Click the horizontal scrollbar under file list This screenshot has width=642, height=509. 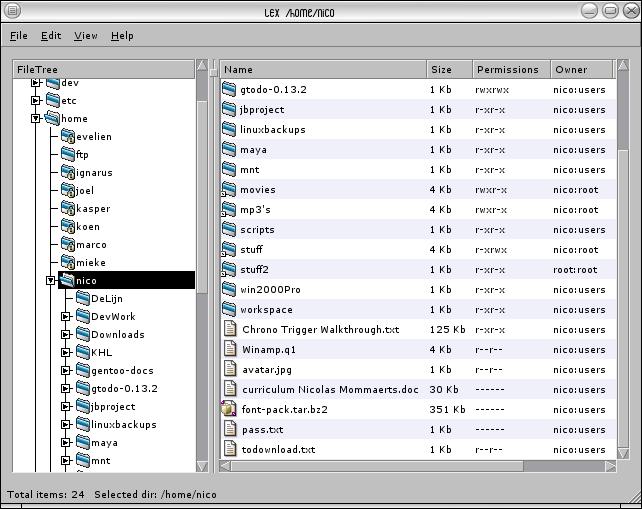[x=380, y=466]
